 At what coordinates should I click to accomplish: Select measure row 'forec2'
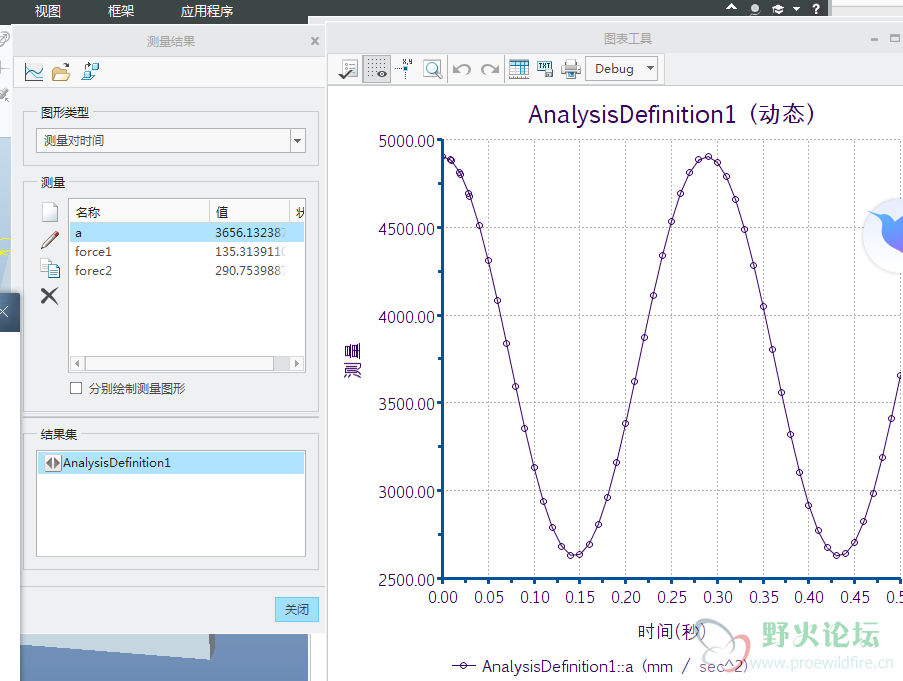[x=187, y=271]
